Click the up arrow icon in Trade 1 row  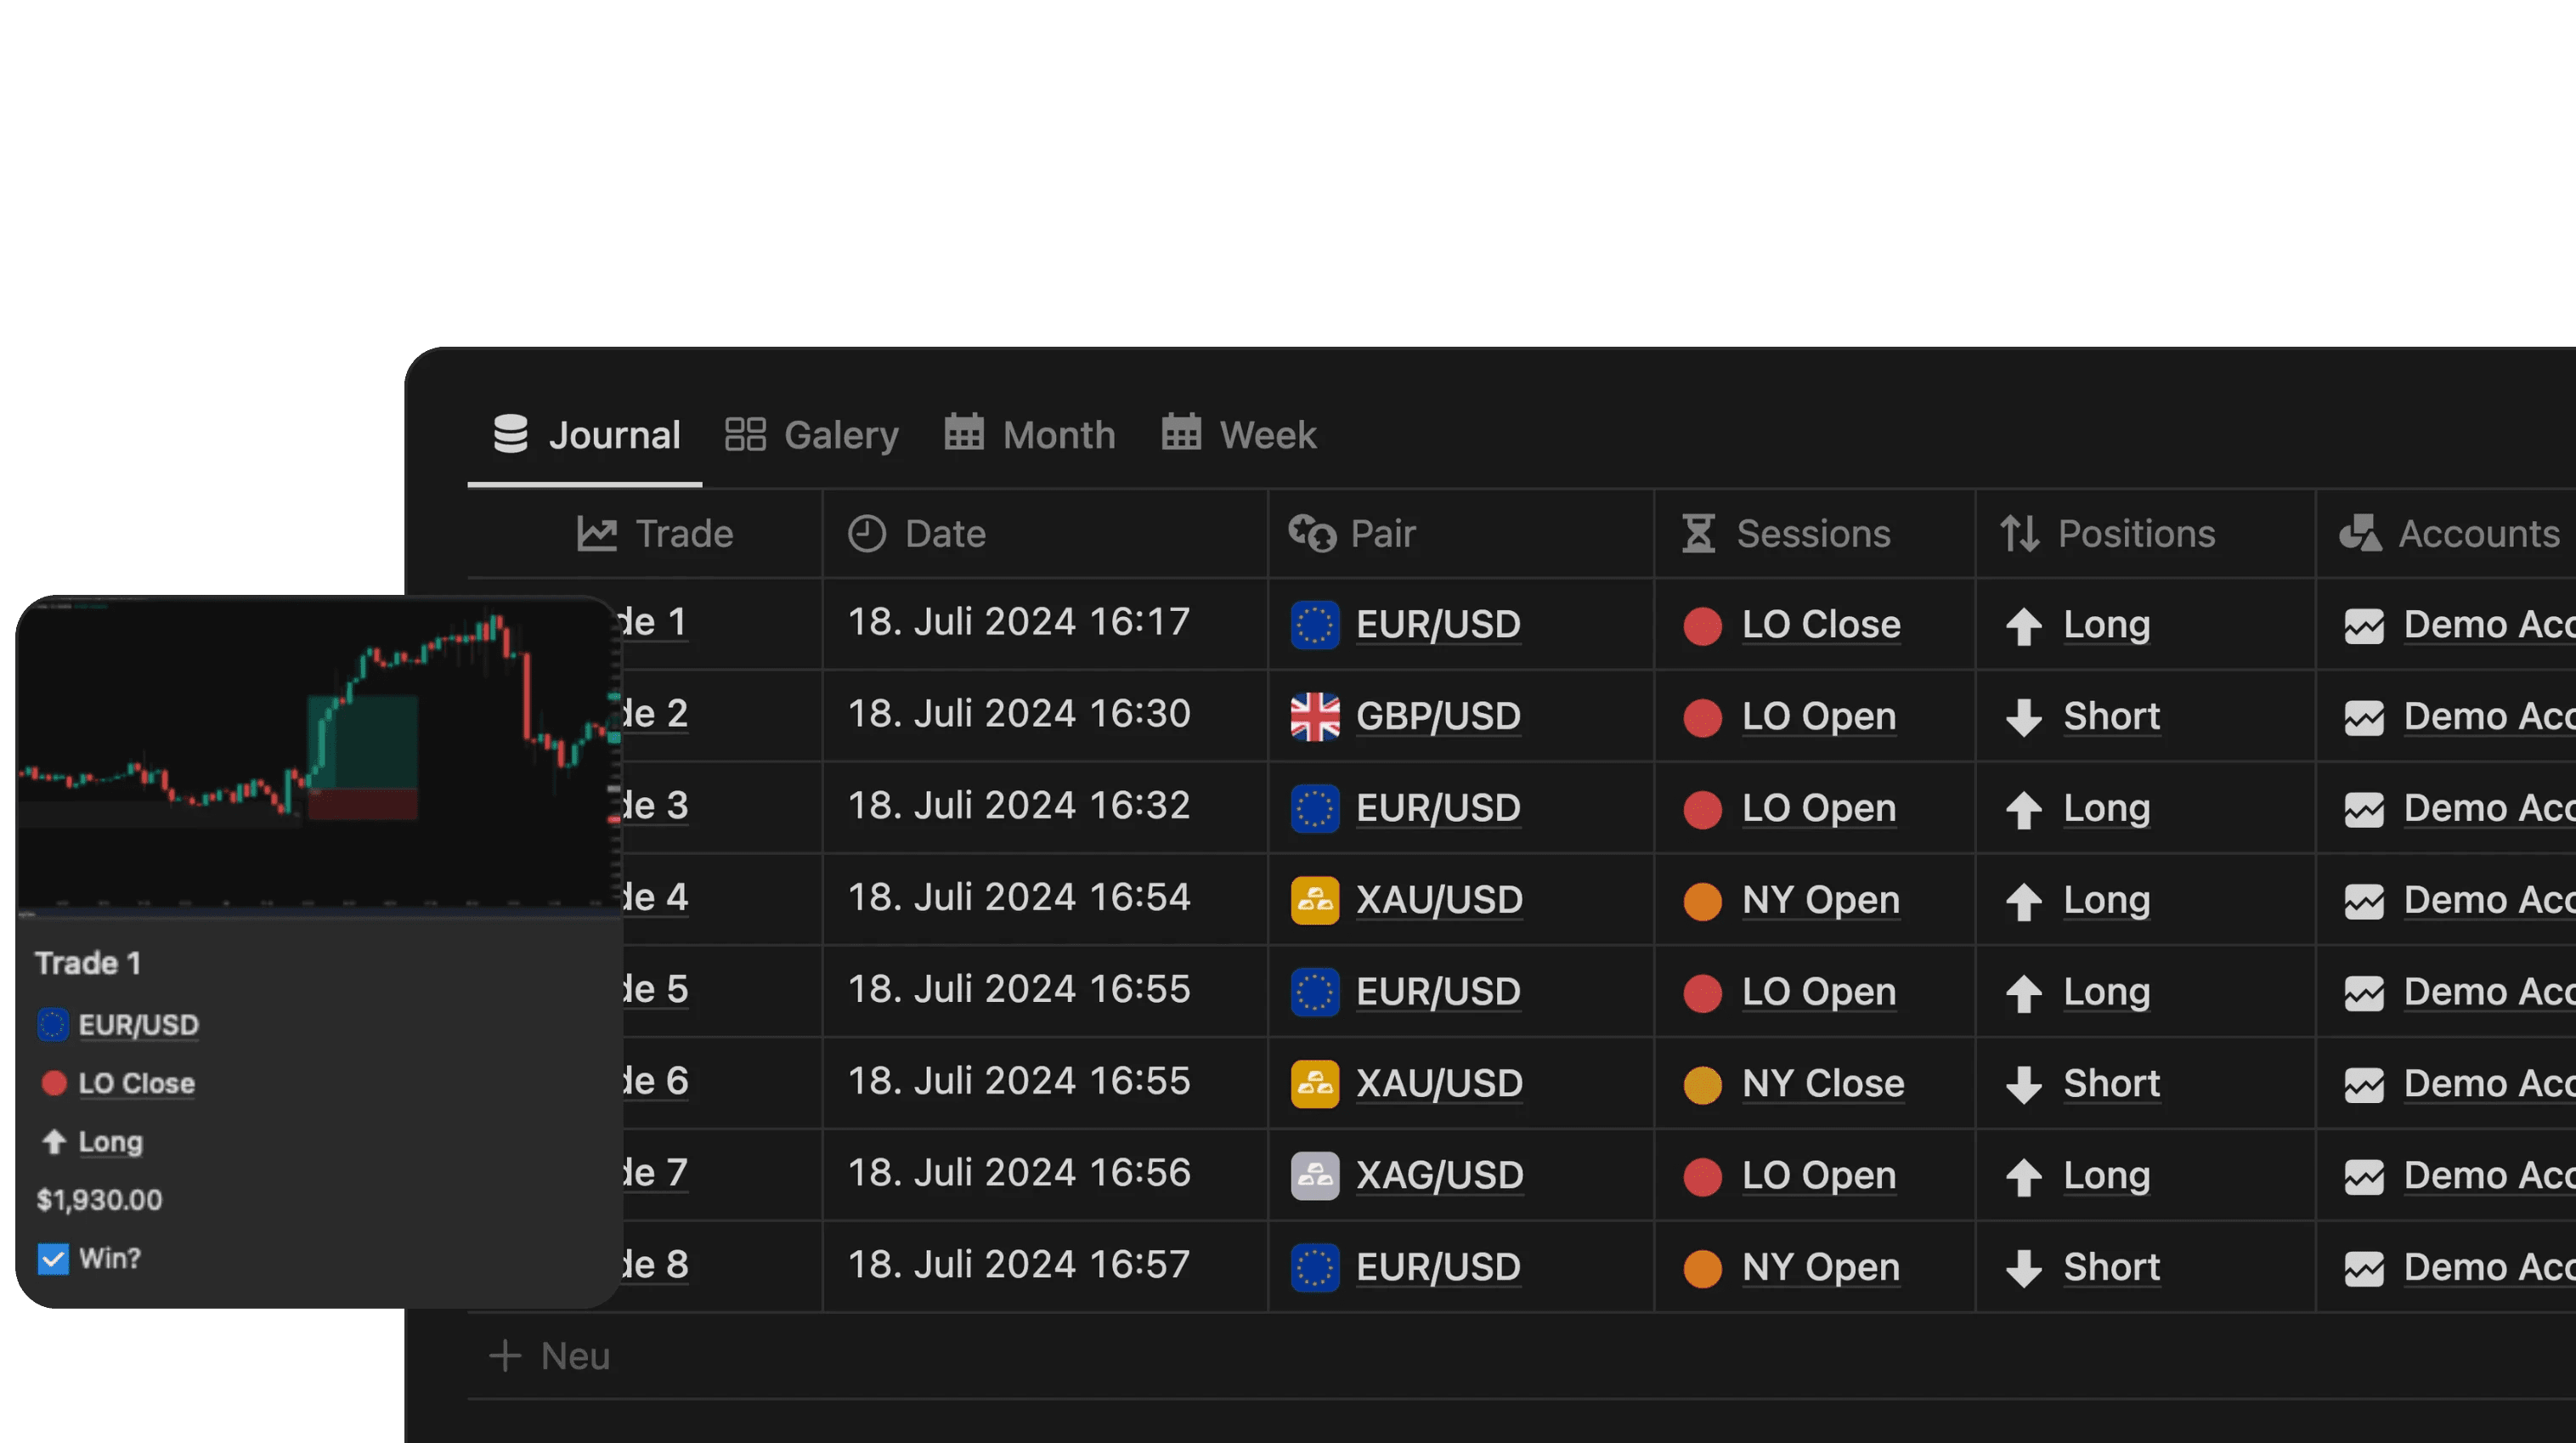[x=2023, y=626]
